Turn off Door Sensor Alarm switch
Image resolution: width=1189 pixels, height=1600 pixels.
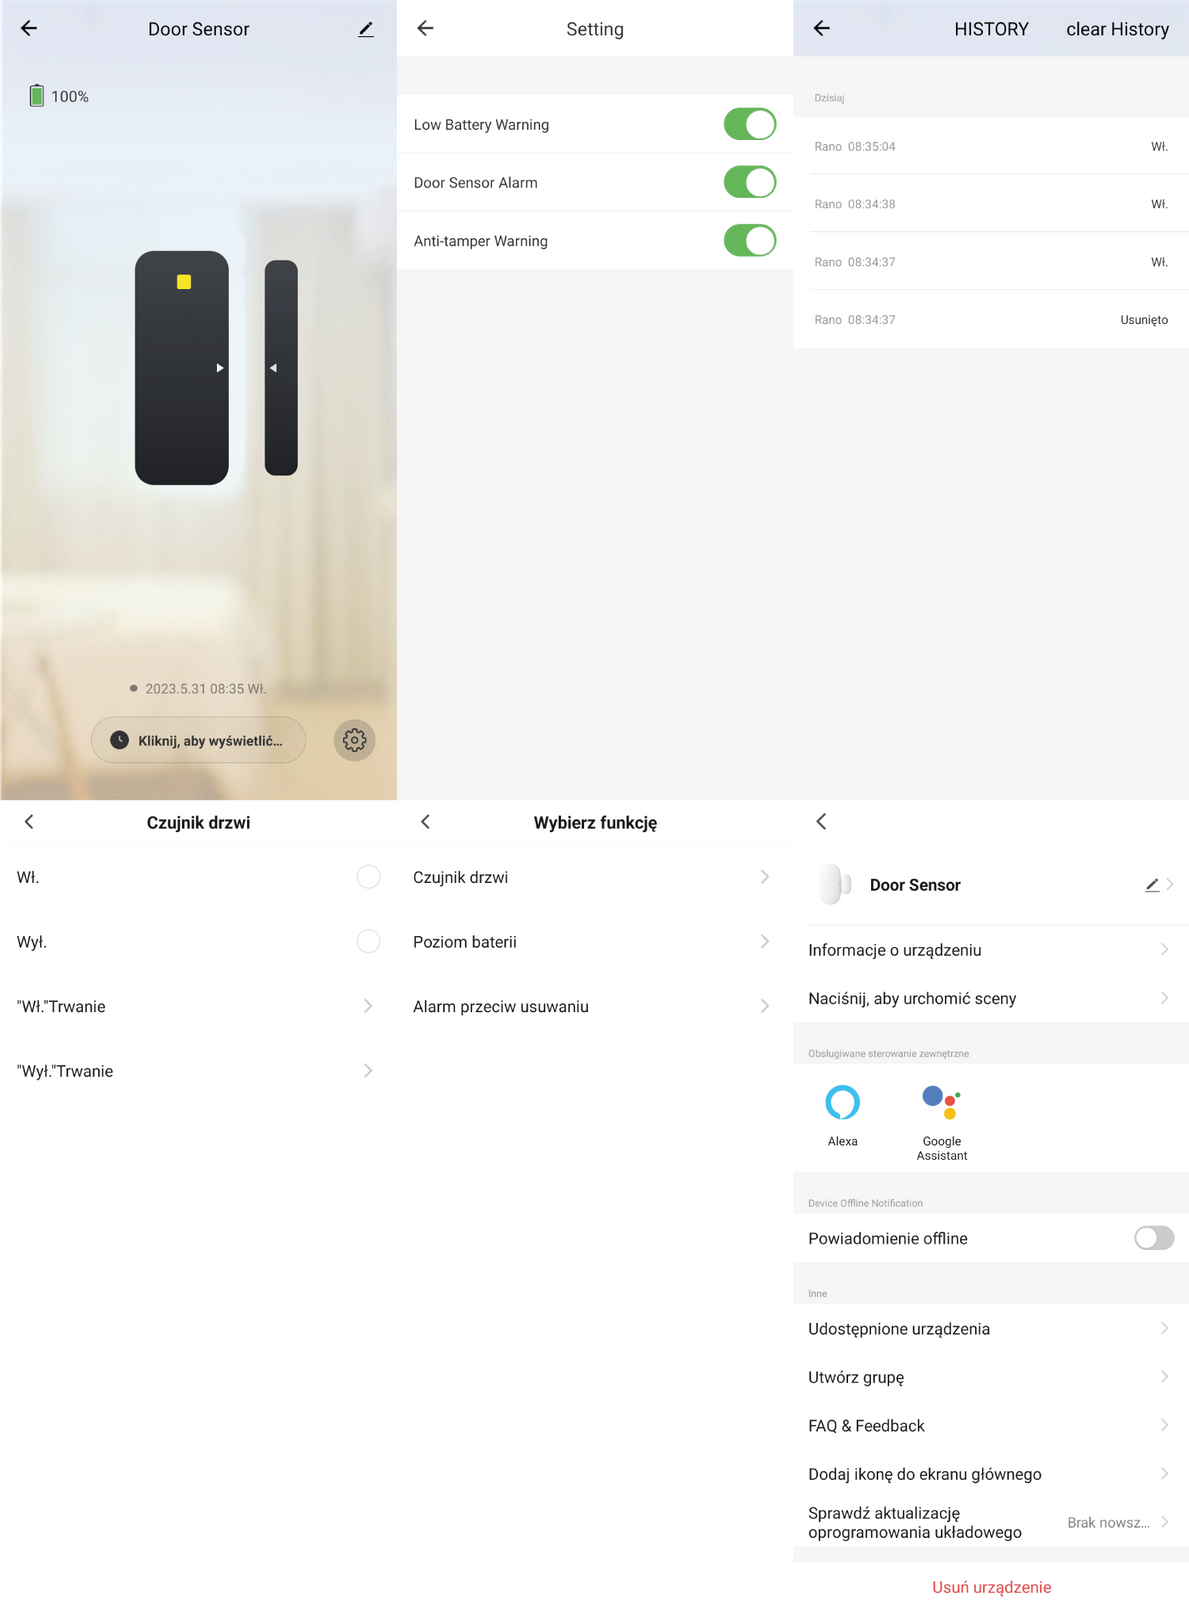pos(749,183)
